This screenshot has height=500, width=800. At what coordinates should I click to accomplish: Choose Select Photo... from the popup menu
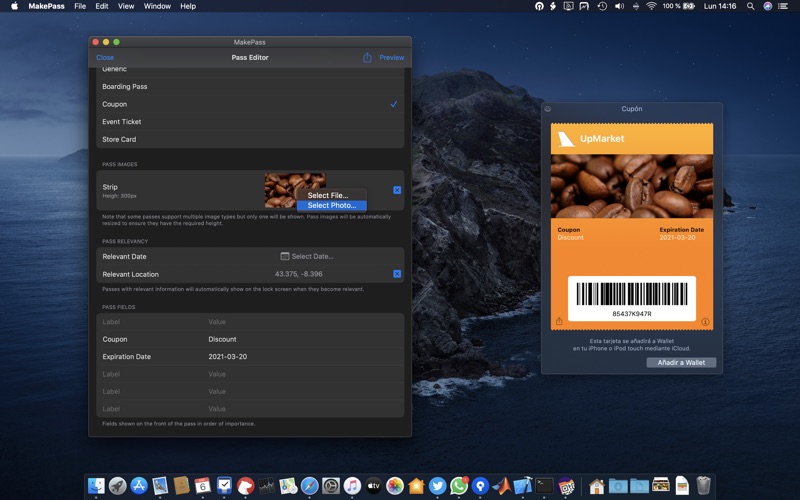pyautogui.click(x=332, y=205)
